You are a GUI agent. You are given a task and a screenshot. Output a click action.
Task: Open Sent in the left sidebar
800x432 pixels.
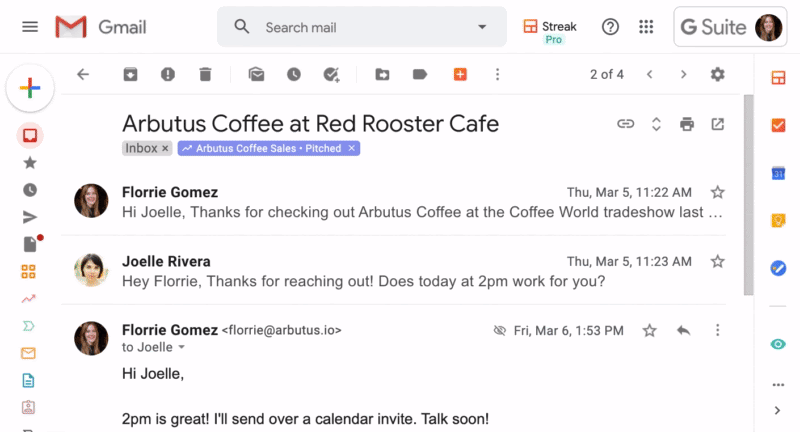coord(30,217)
